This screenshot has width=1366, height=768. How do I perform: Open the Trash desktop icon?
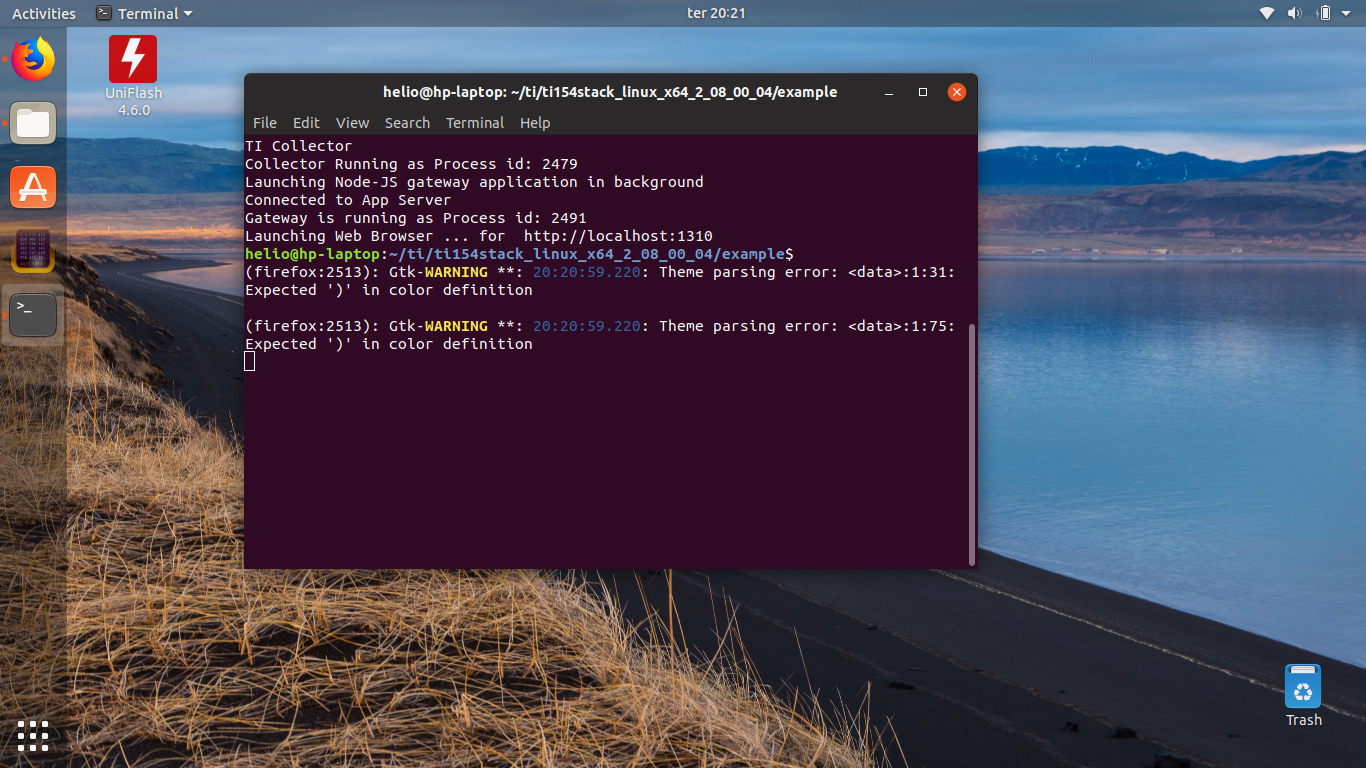(1303, 696)
